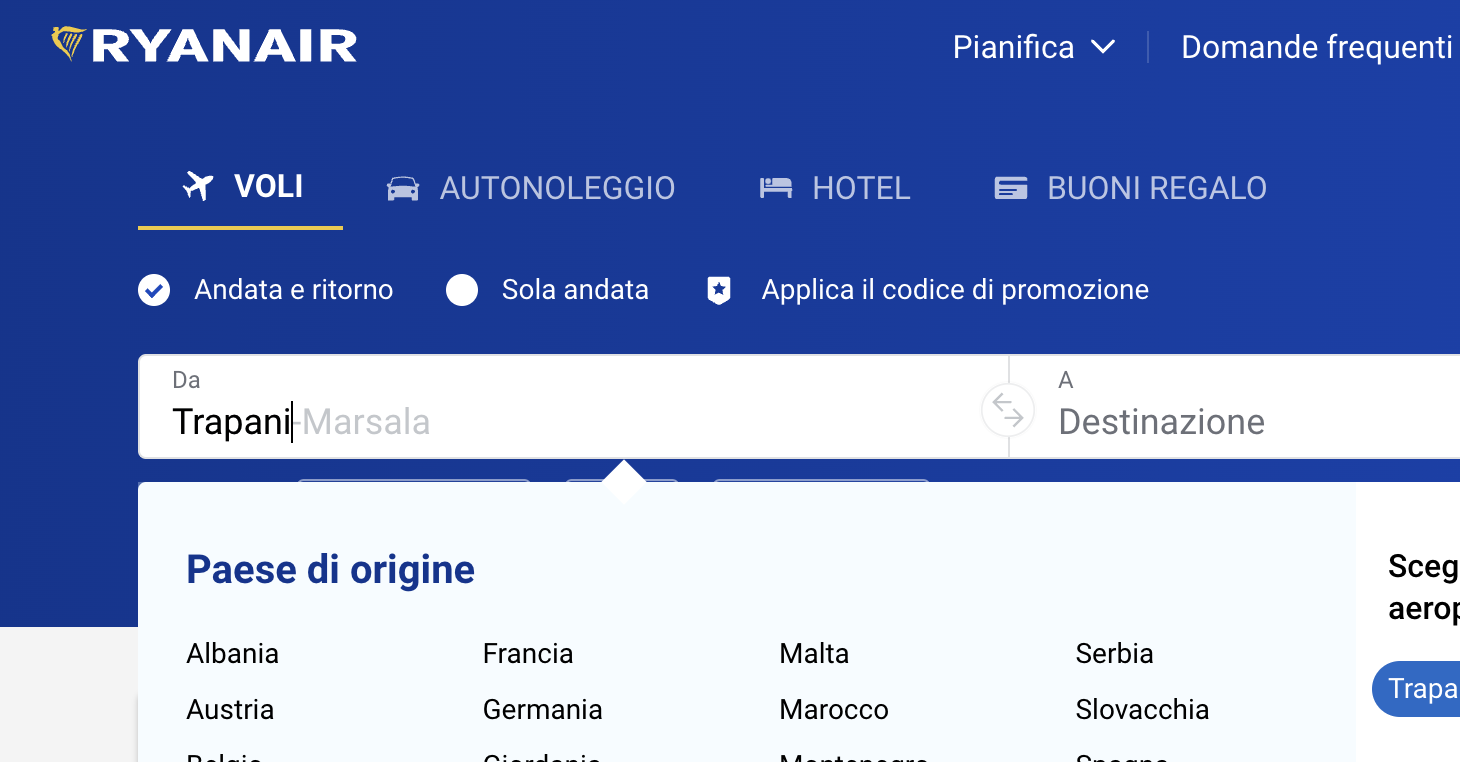Open the Domande frequenti menu
The image size is (1460, 762).
[x=1316, y=46]
